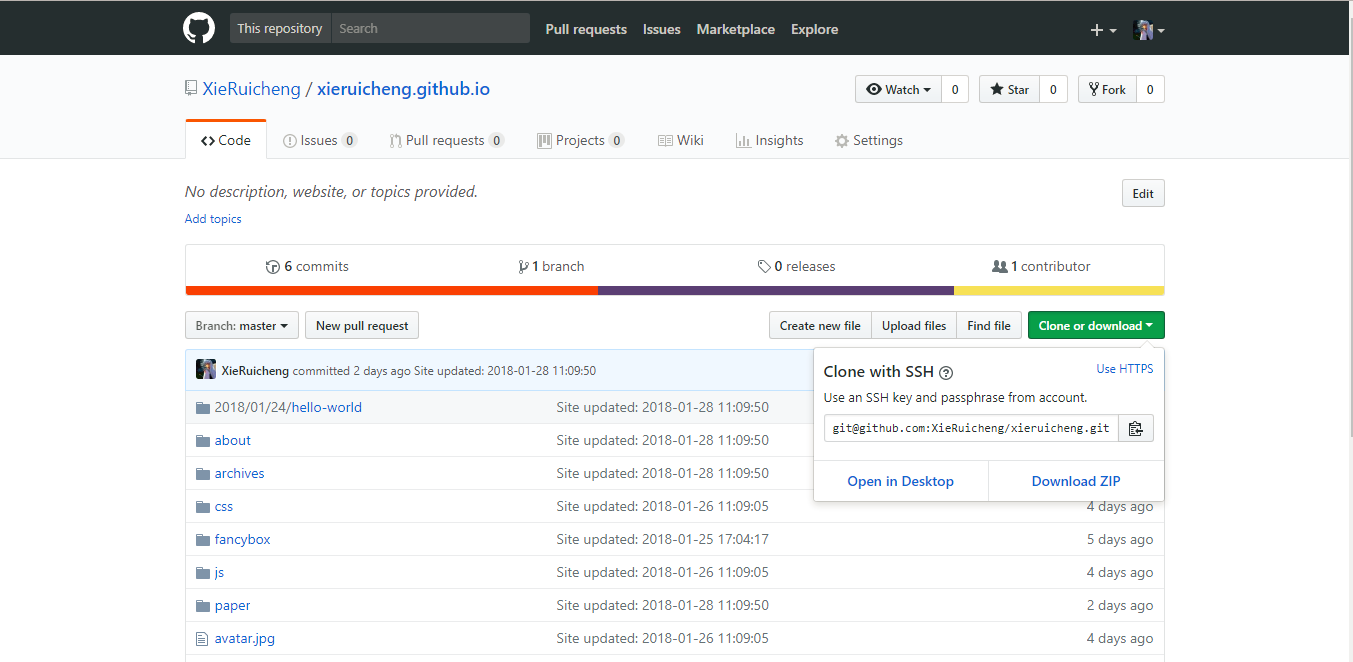The width and height of the screenshot is (1353, 662).
Task: Click the avatar.jpg file icon
Action: click(x=202, y=639)
